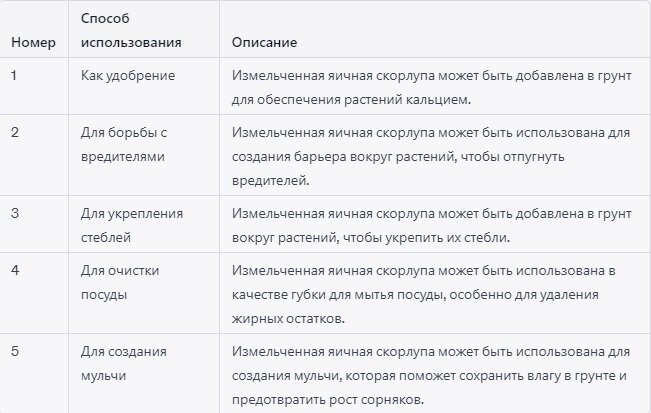Select the 'Для борьбы с вредителями' cell
The image size is (651, 413).
123,144
